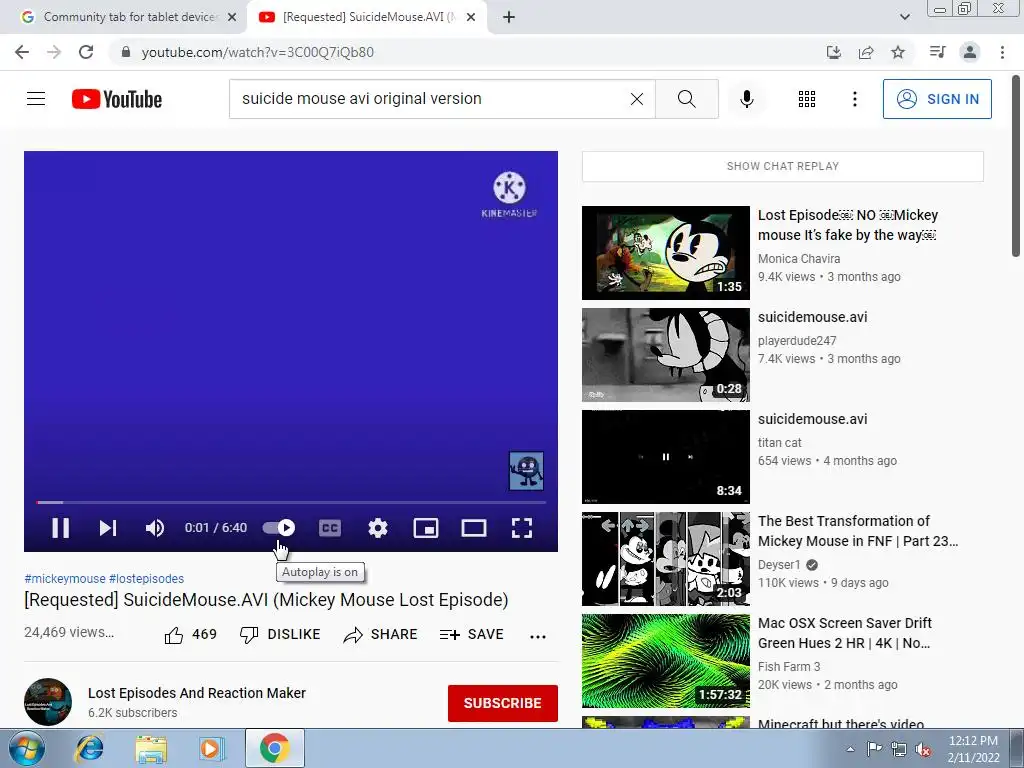Open YouTube hamburger guide menu
This screenshot has height=768, width=1024.
(36, 99)
